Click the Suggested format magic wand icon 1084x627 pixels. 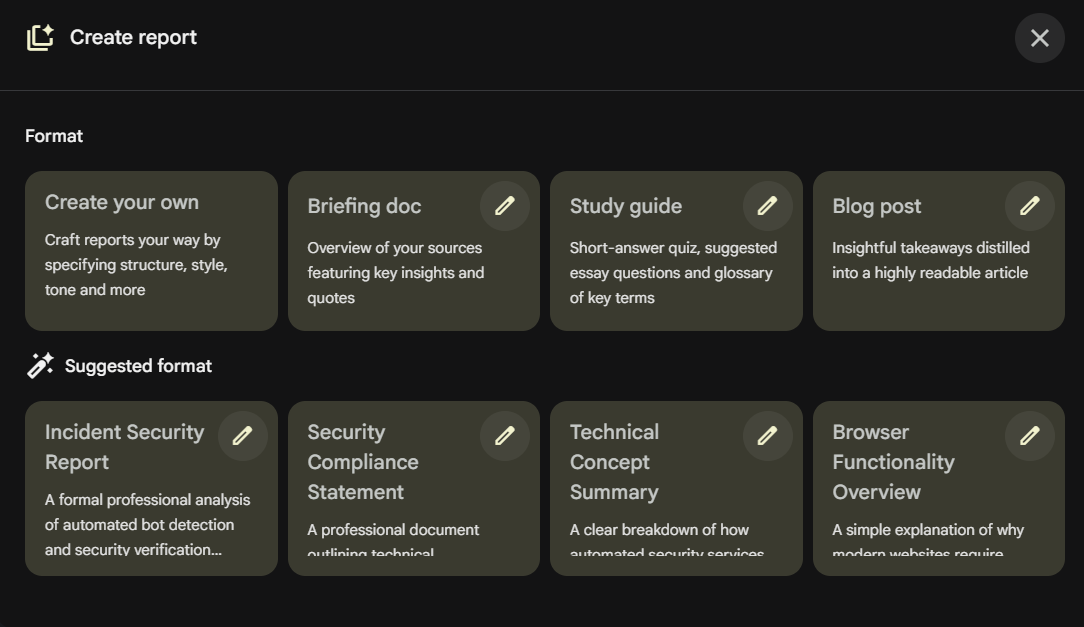[40, 366]
